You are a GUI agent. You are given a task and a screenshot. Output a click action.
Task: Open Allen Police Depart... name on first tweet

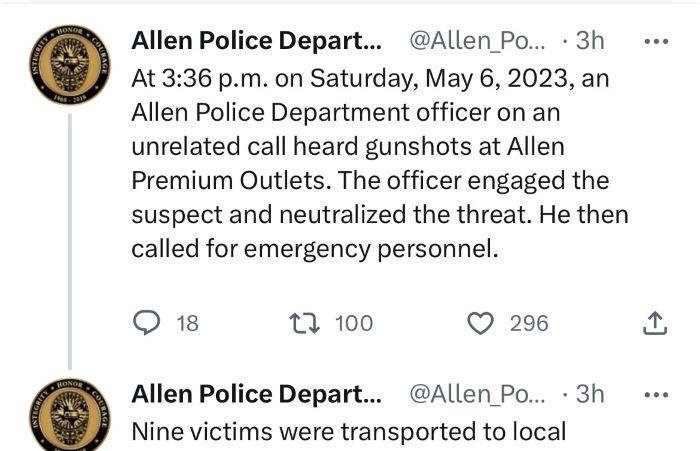pos(257,41)
